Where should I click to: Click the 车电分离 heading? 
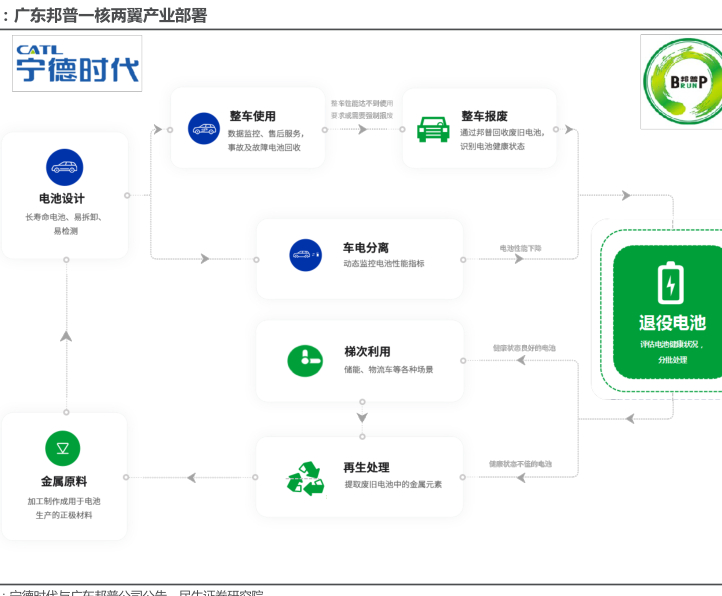366,247
